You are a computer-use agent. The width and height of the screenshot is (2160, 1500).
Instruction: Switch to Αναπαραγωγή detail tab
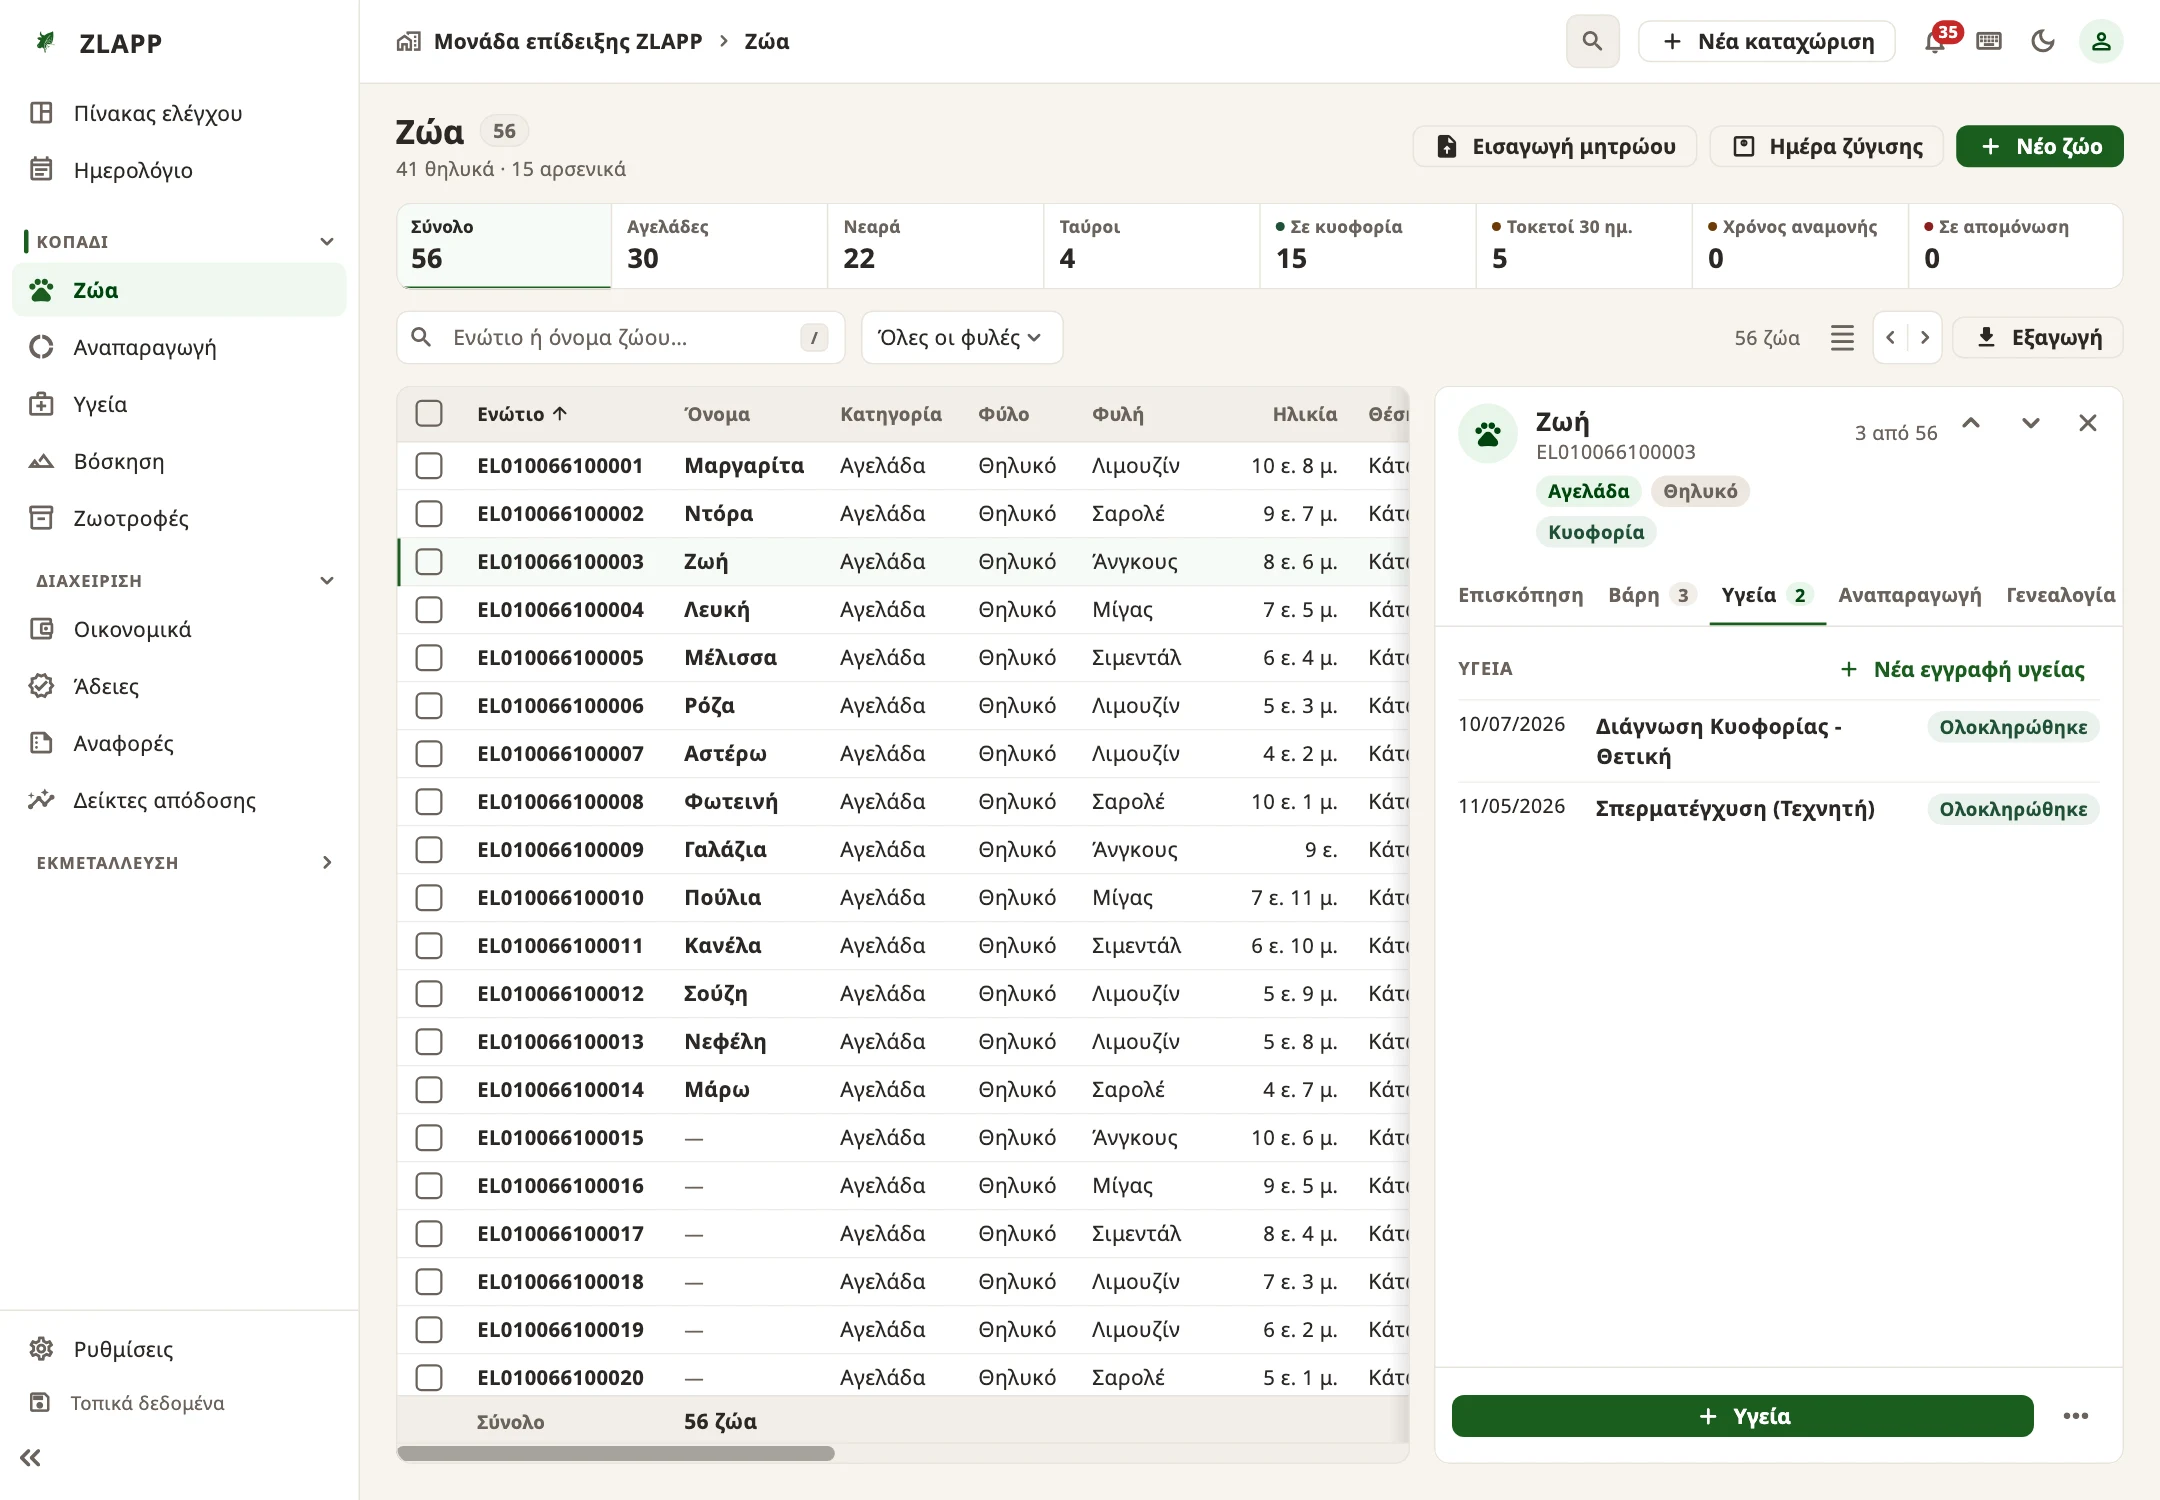point(1909,596)
